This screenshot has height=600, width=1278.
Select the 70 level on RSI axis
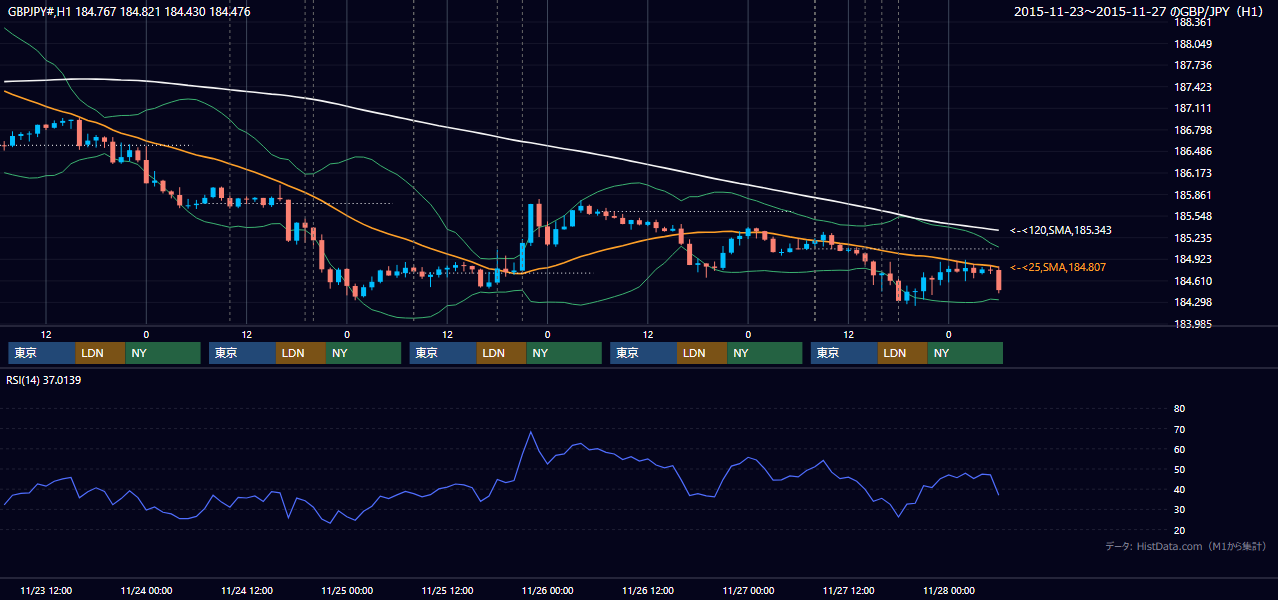point(1179,429)
